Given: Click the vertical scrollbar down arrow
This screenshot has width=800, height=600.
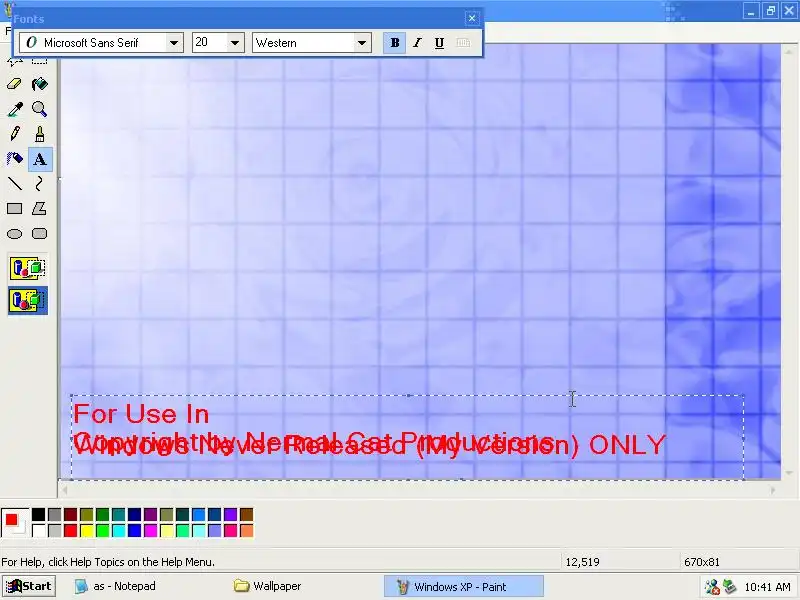Looking at the screenshot, I should [x=789, y=473].
